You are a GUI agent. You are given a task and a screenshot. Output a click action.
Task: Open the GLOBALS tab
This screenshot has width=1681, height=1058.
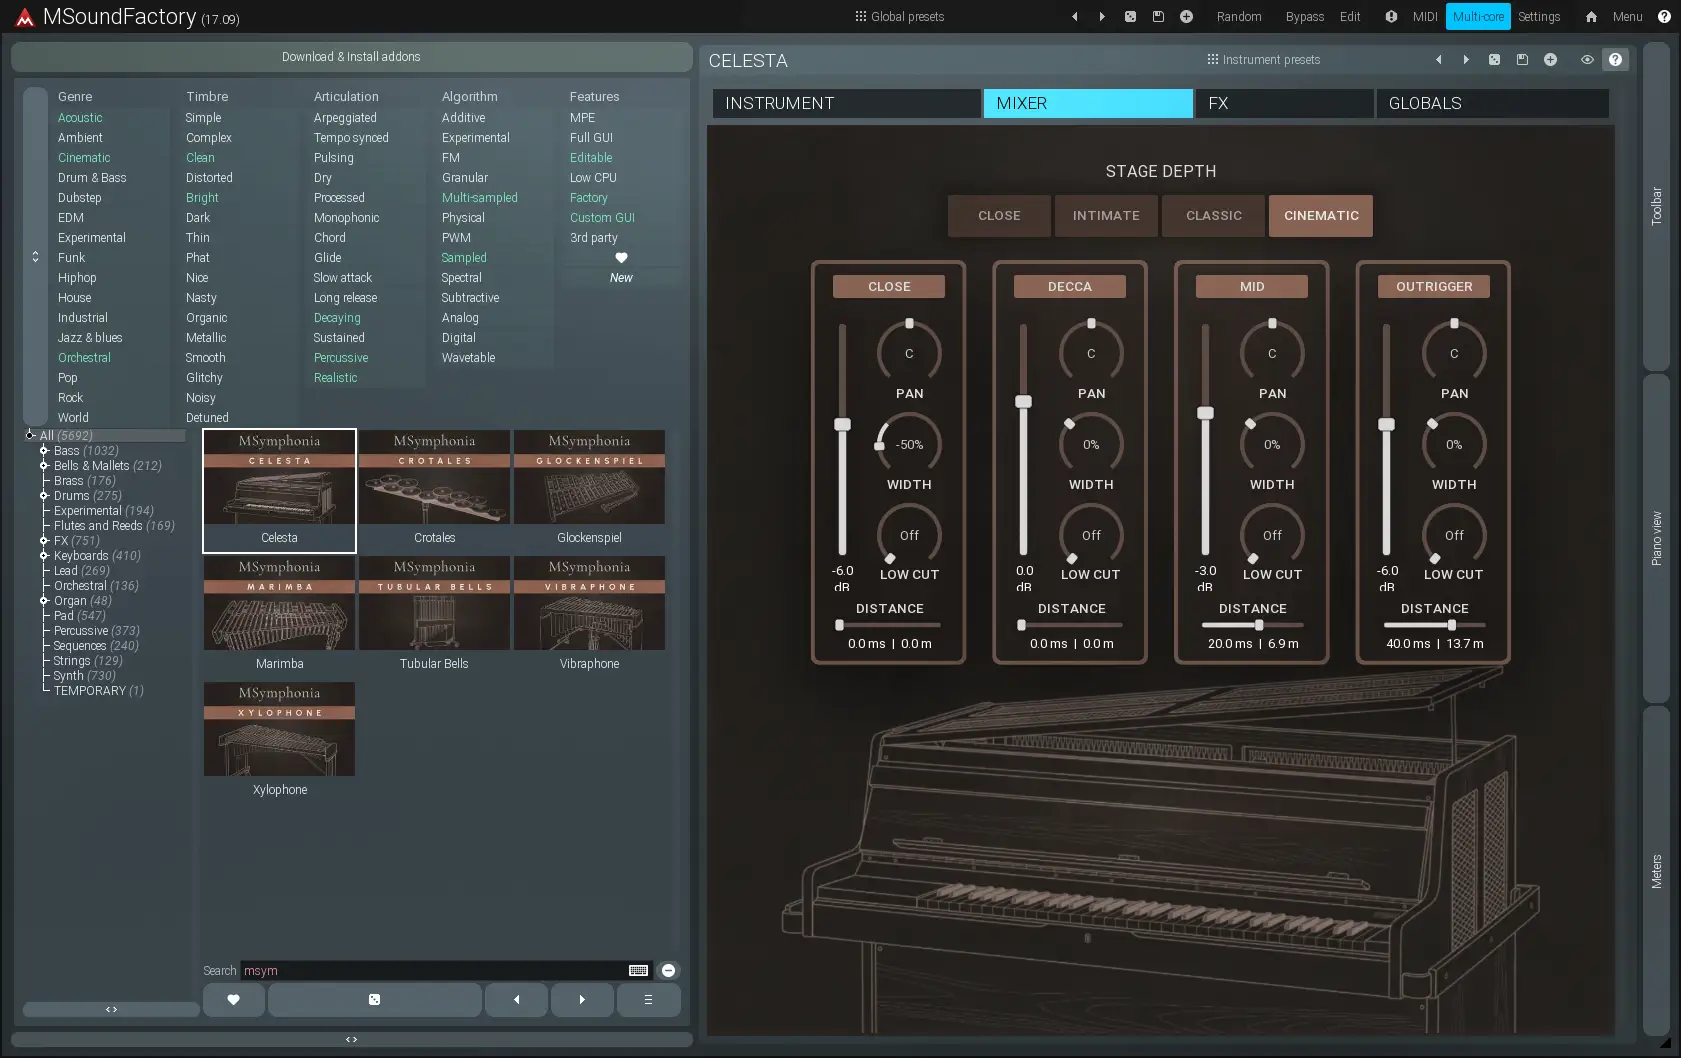tap(1493, 103)
